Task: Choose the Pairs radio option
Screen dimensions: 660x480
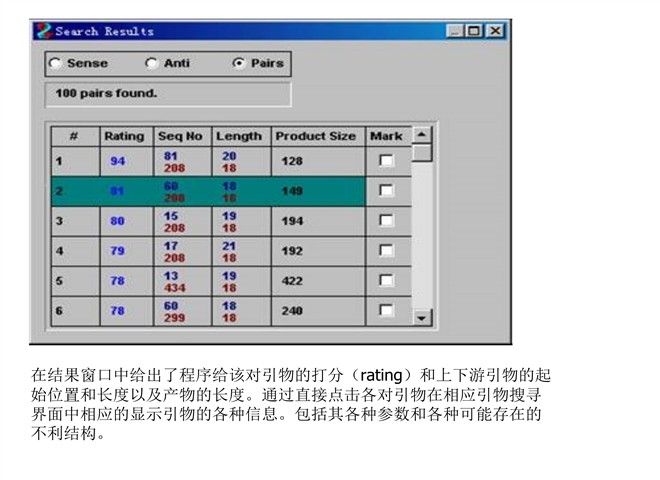Action: click(239, 63)
